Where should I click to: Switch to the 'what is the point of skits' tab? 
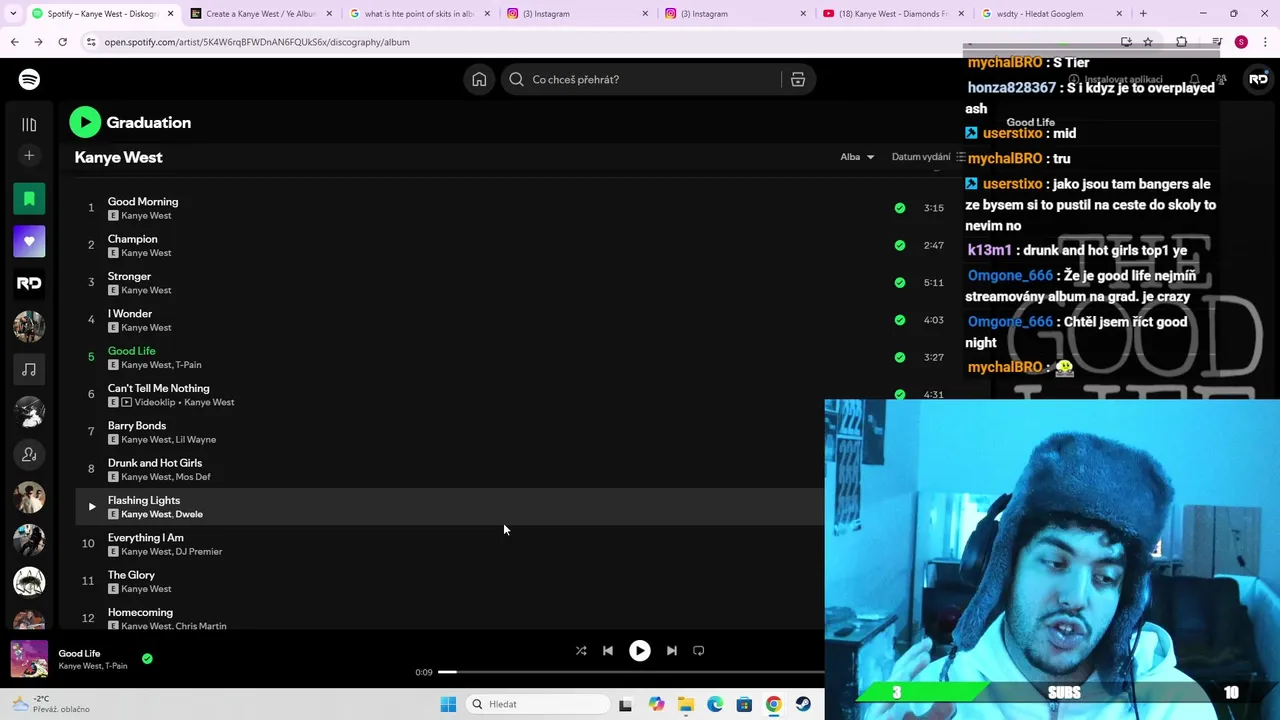pos(418,14)
